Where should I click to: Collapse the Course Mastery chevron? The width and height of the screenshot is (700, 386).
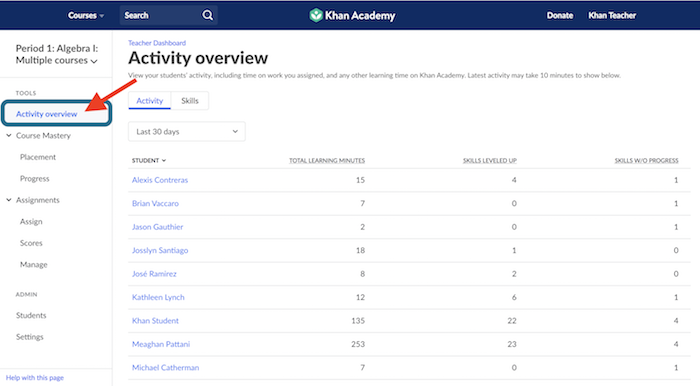9,135
